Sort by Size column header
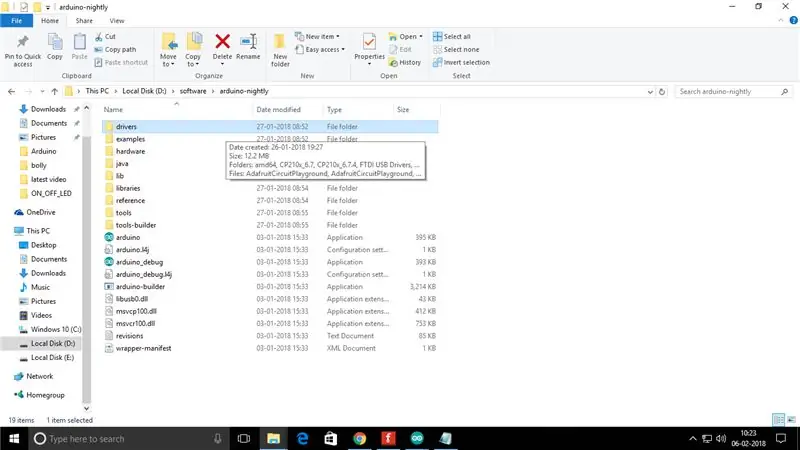Viewport: 800px width, 450px height. coord(403,110)
